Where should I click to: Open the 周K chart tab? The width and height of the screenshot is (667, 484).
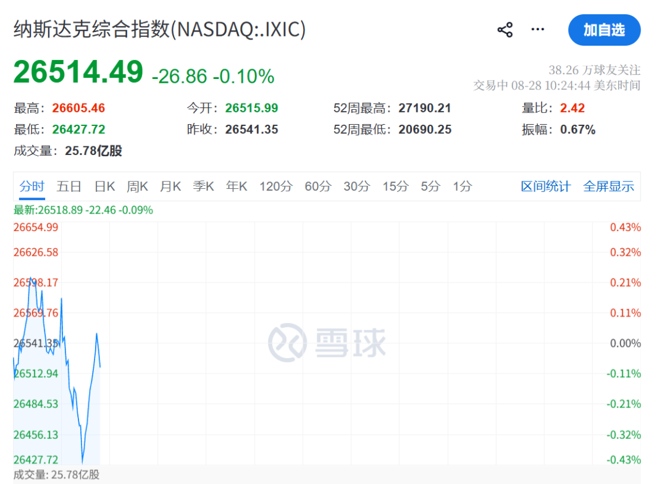pos(137,186)
